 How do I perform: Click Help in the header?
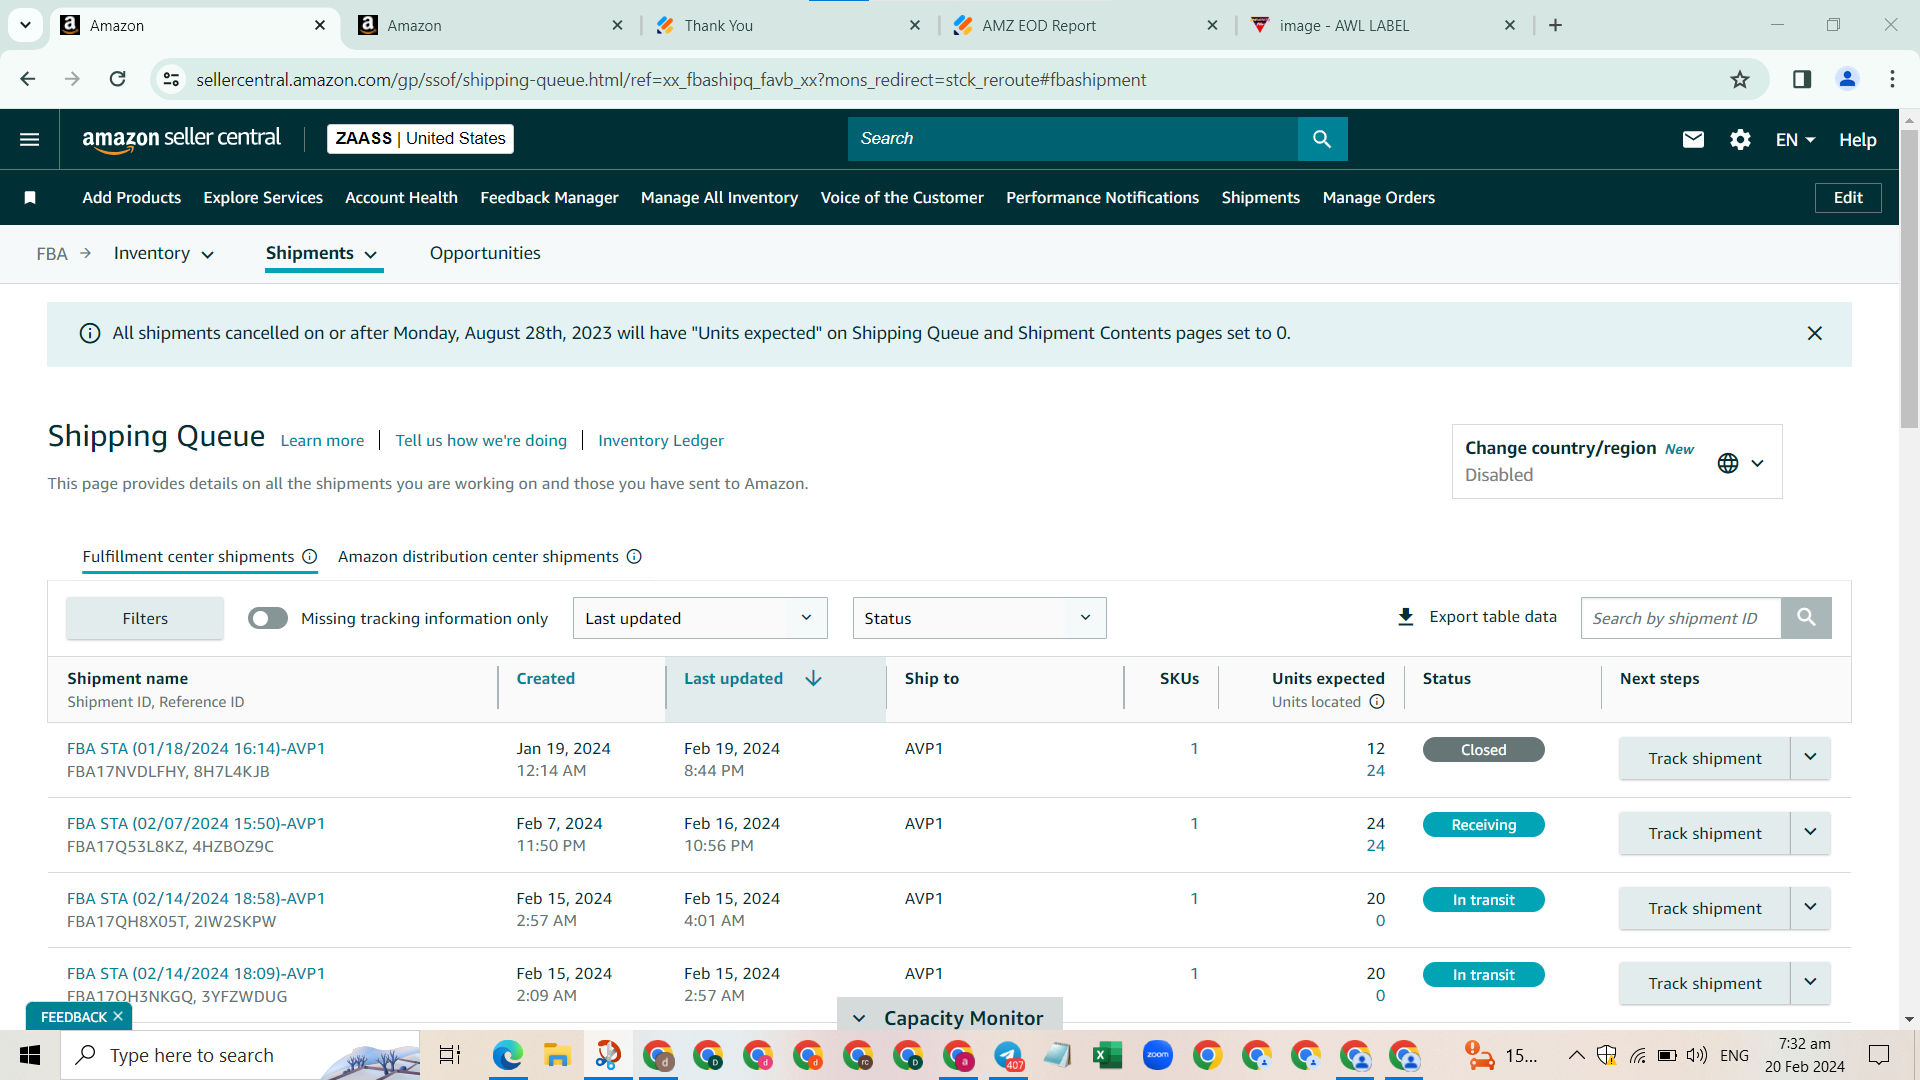[x=1857, y=140]
